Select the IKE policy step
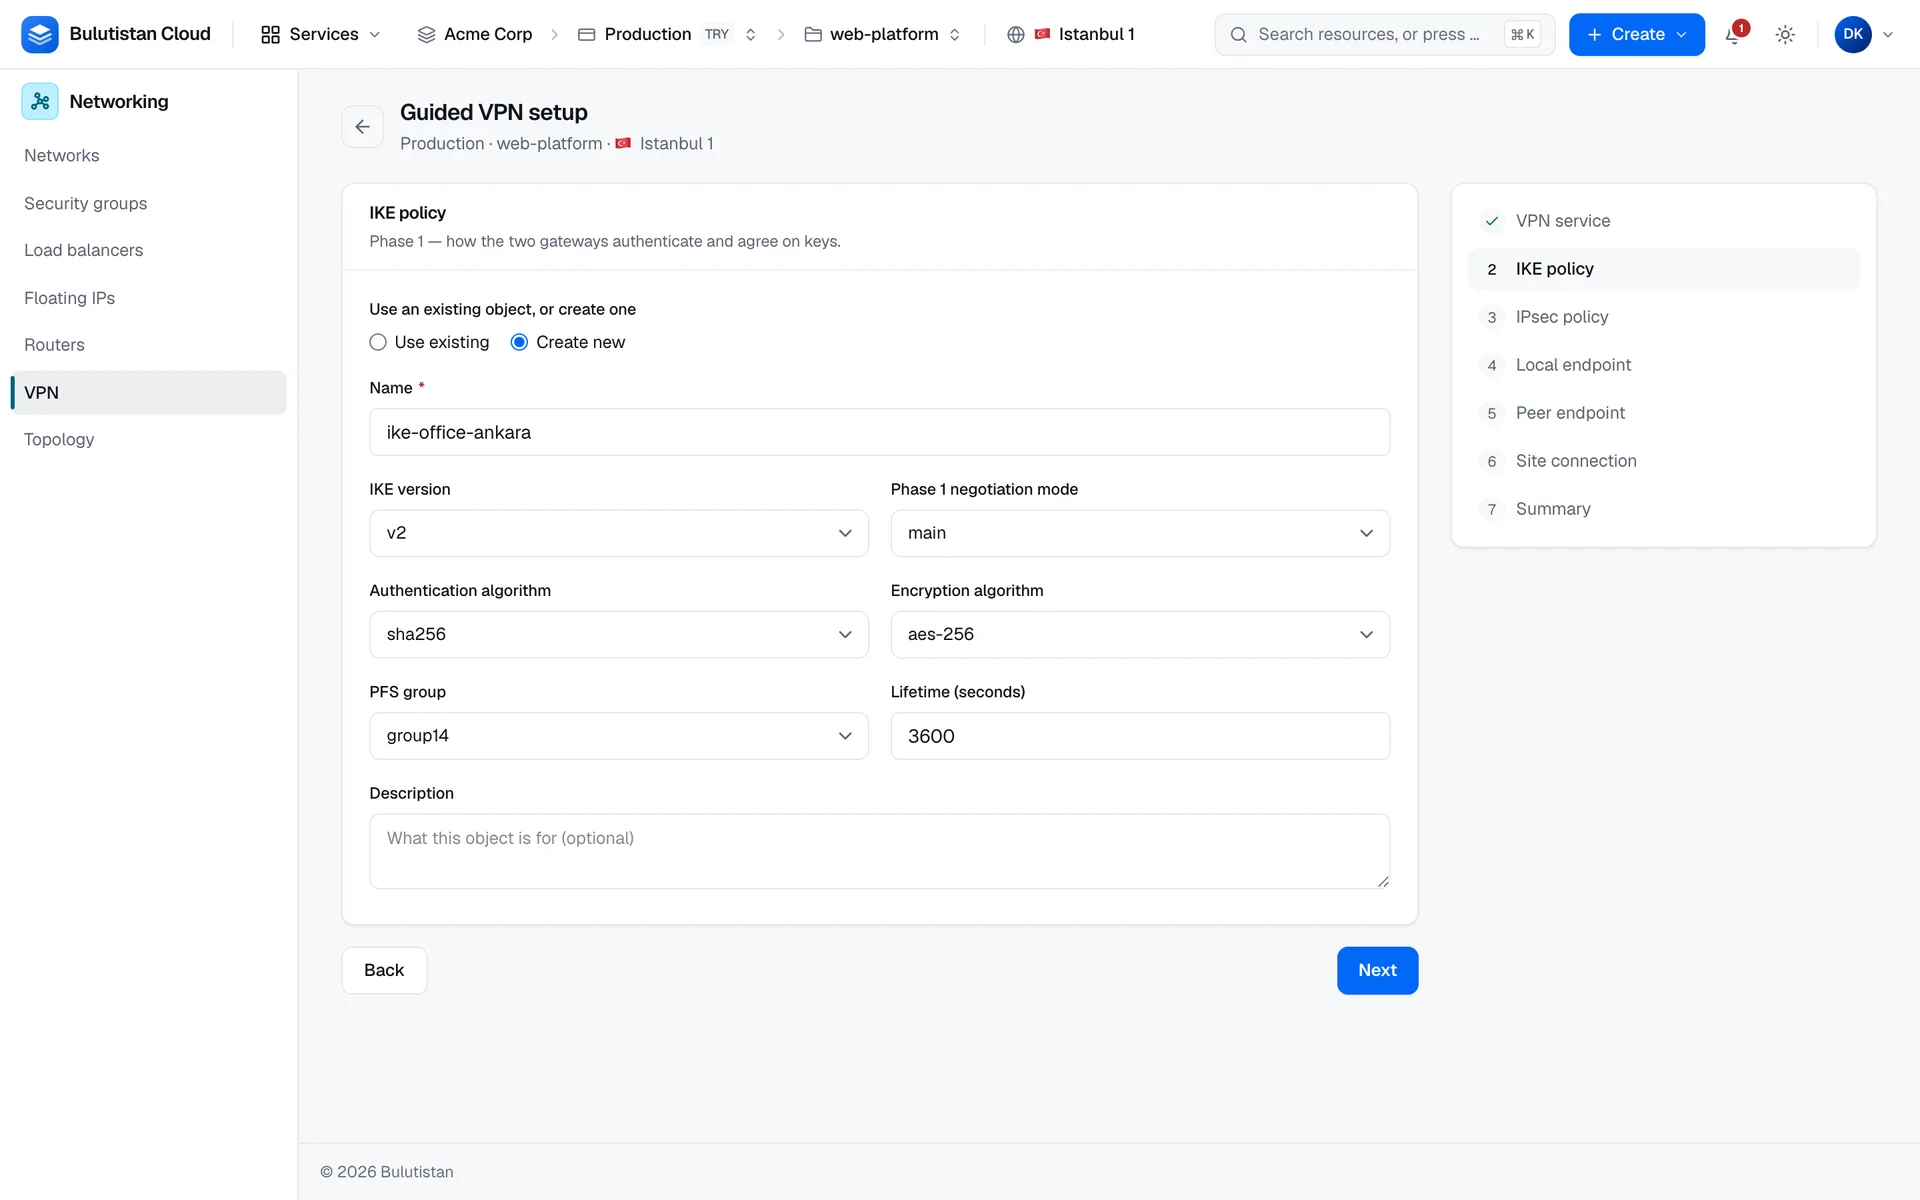 pyautogui.click(x=1663, y=269)
